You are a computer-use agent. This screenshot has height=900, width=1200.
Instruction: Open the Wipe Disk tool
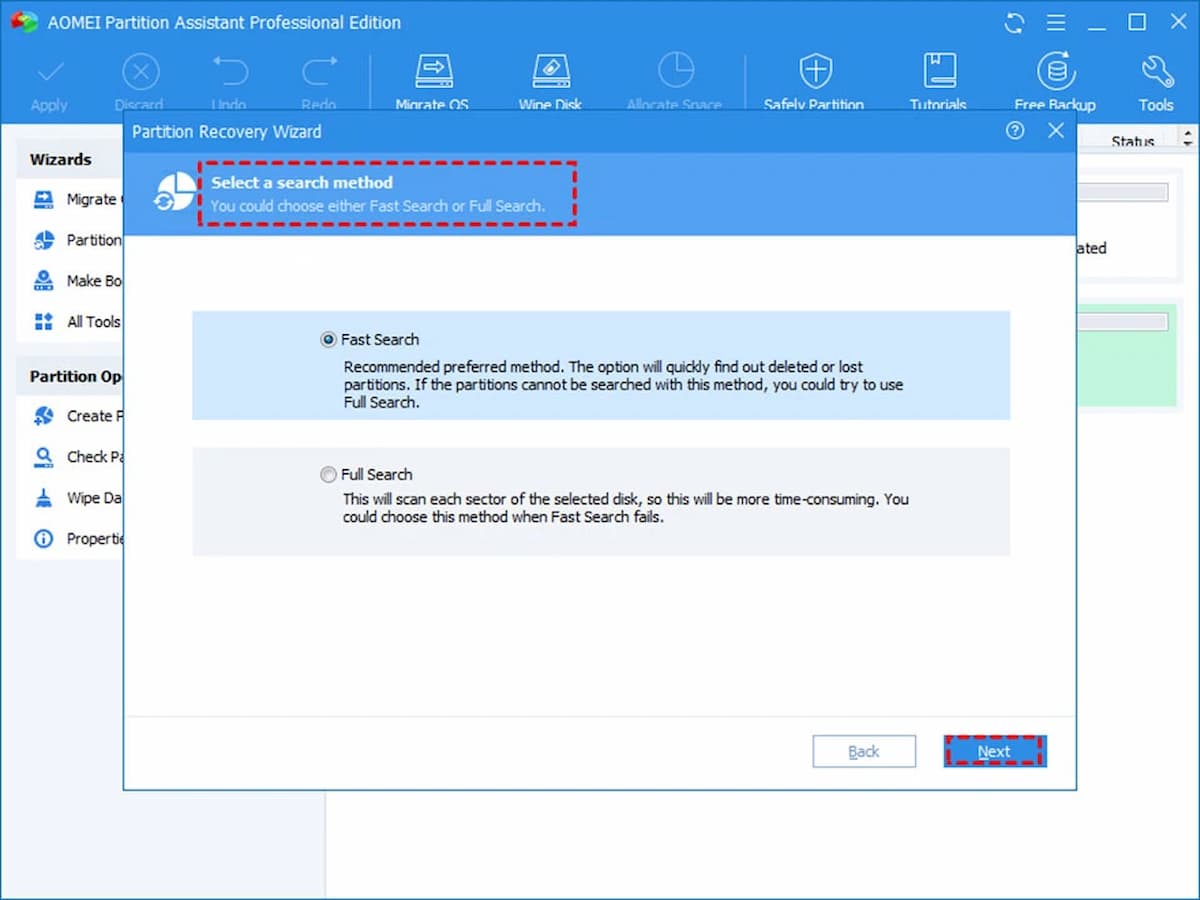[x=550, y=78]
